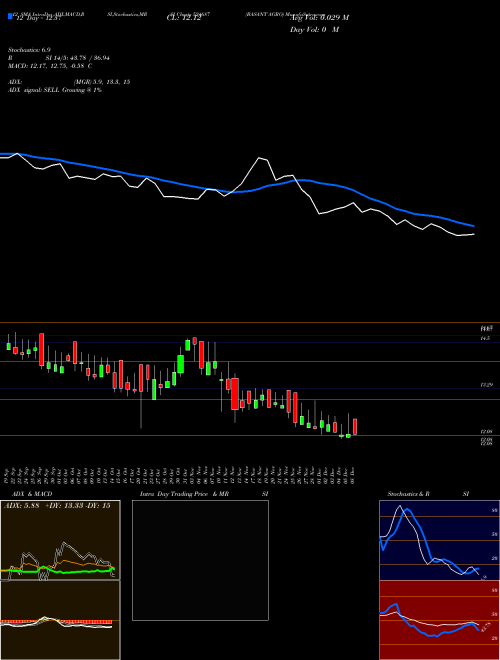This screenshot has width=500, height=660.
Task: Click the 'MACD: 12.17, 12.75, -0.58 C' line
Action: (50, 66)
